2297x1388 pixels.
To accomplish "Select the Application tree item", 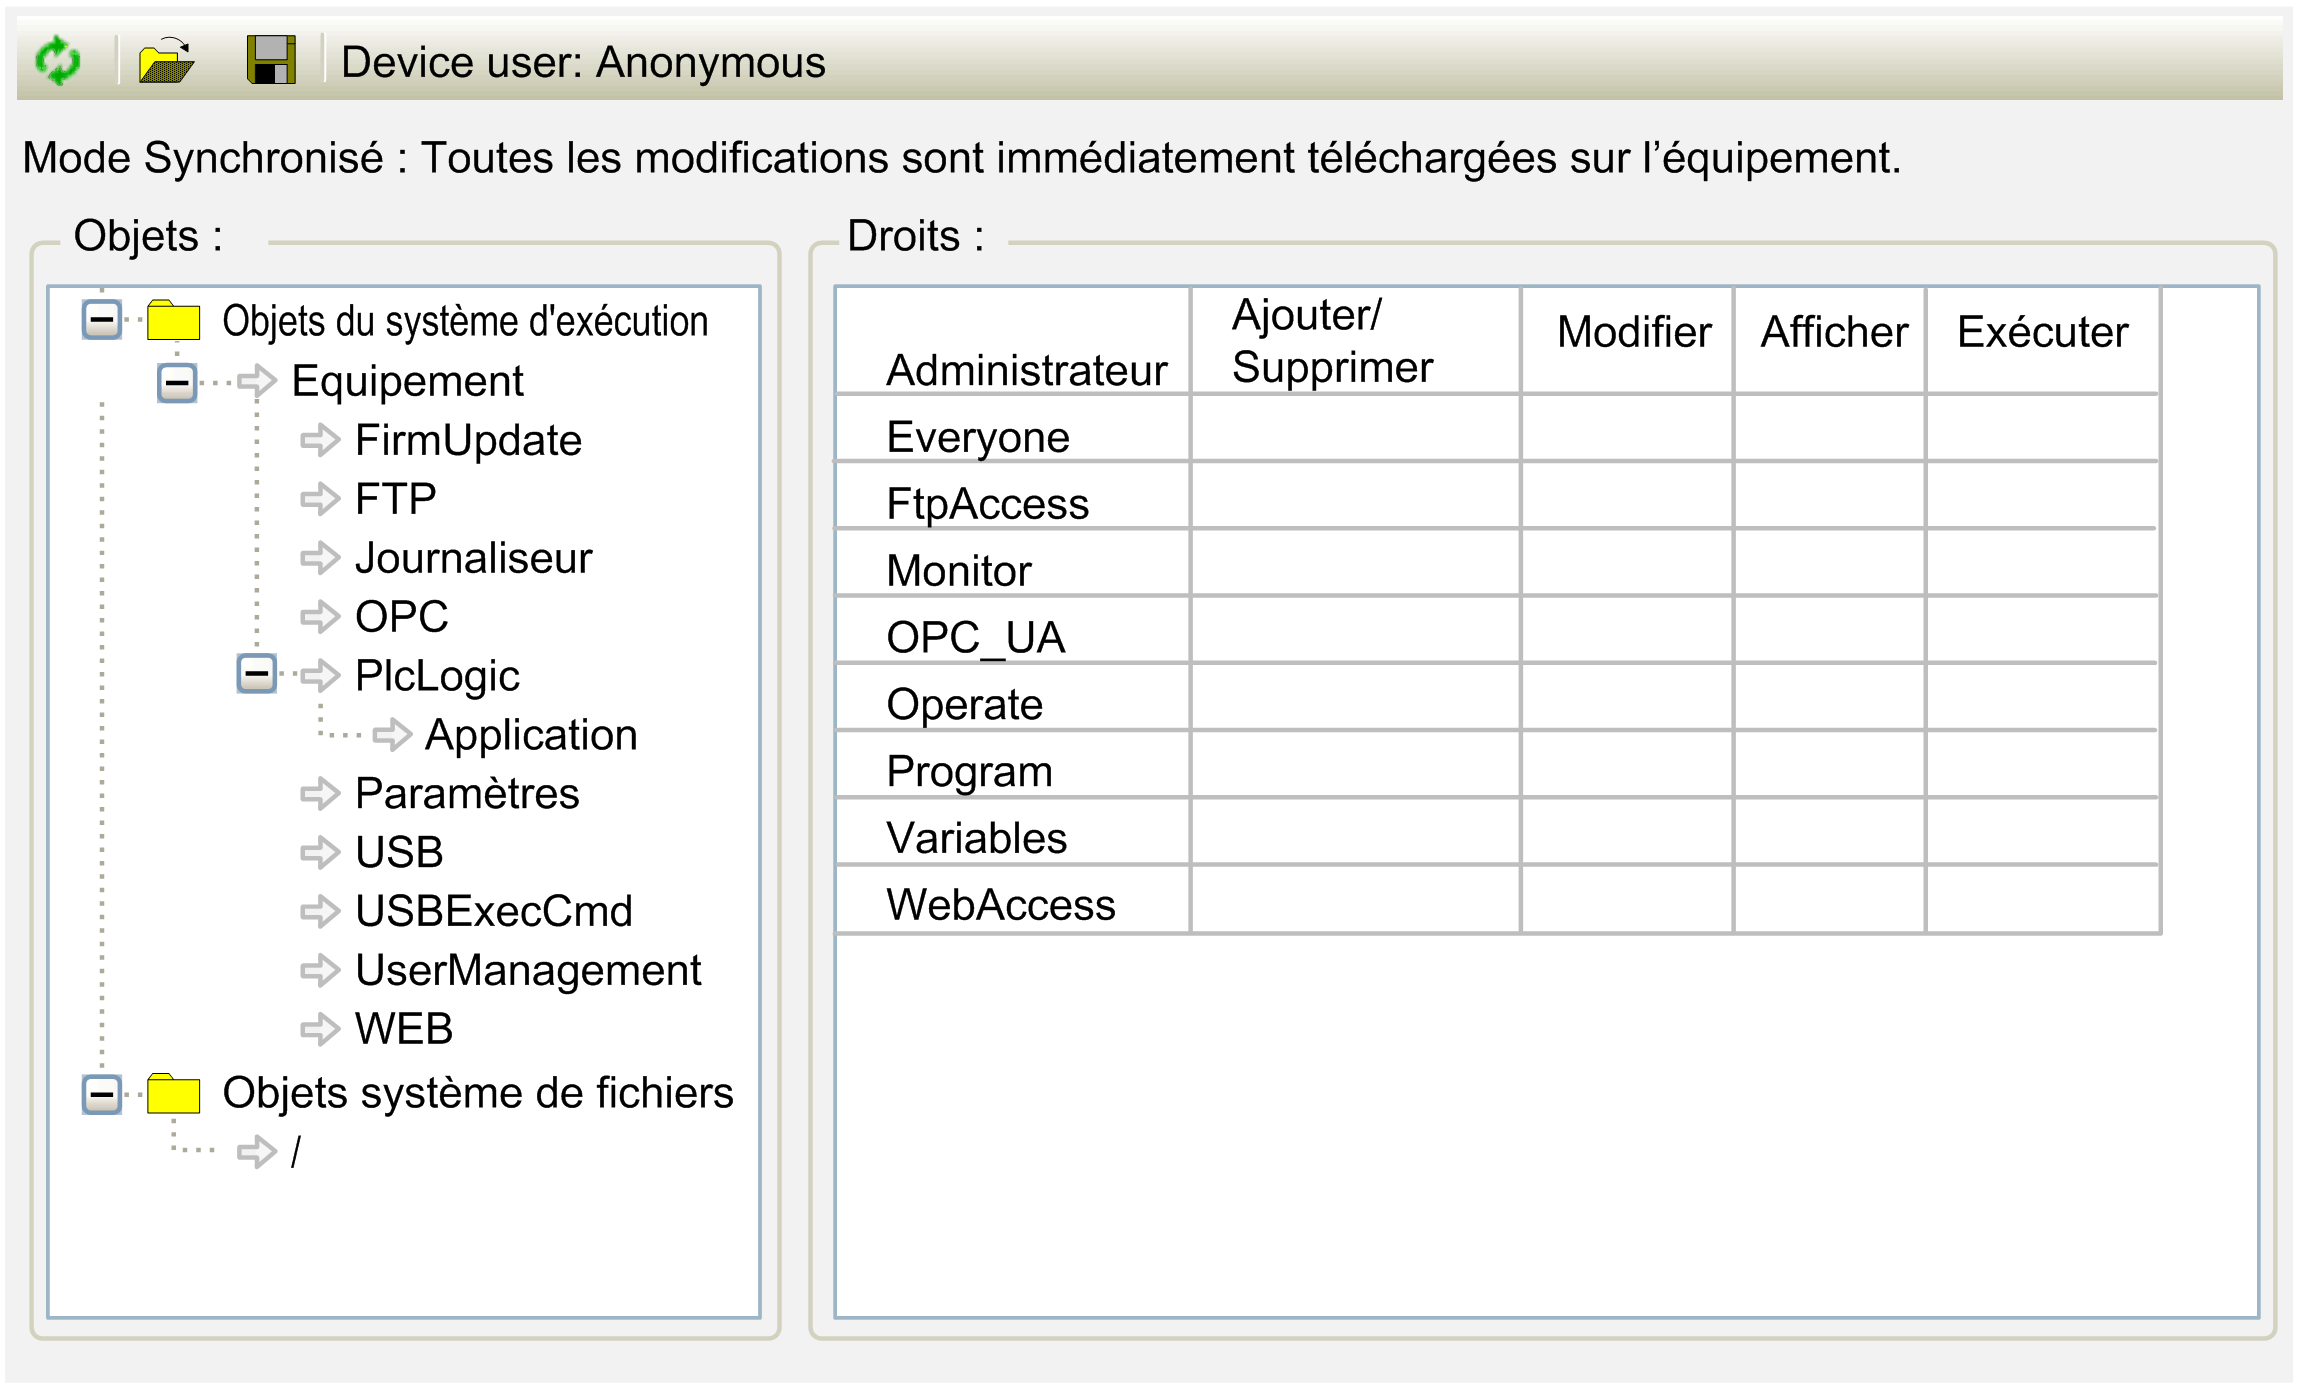I will [x=530, y=735].
